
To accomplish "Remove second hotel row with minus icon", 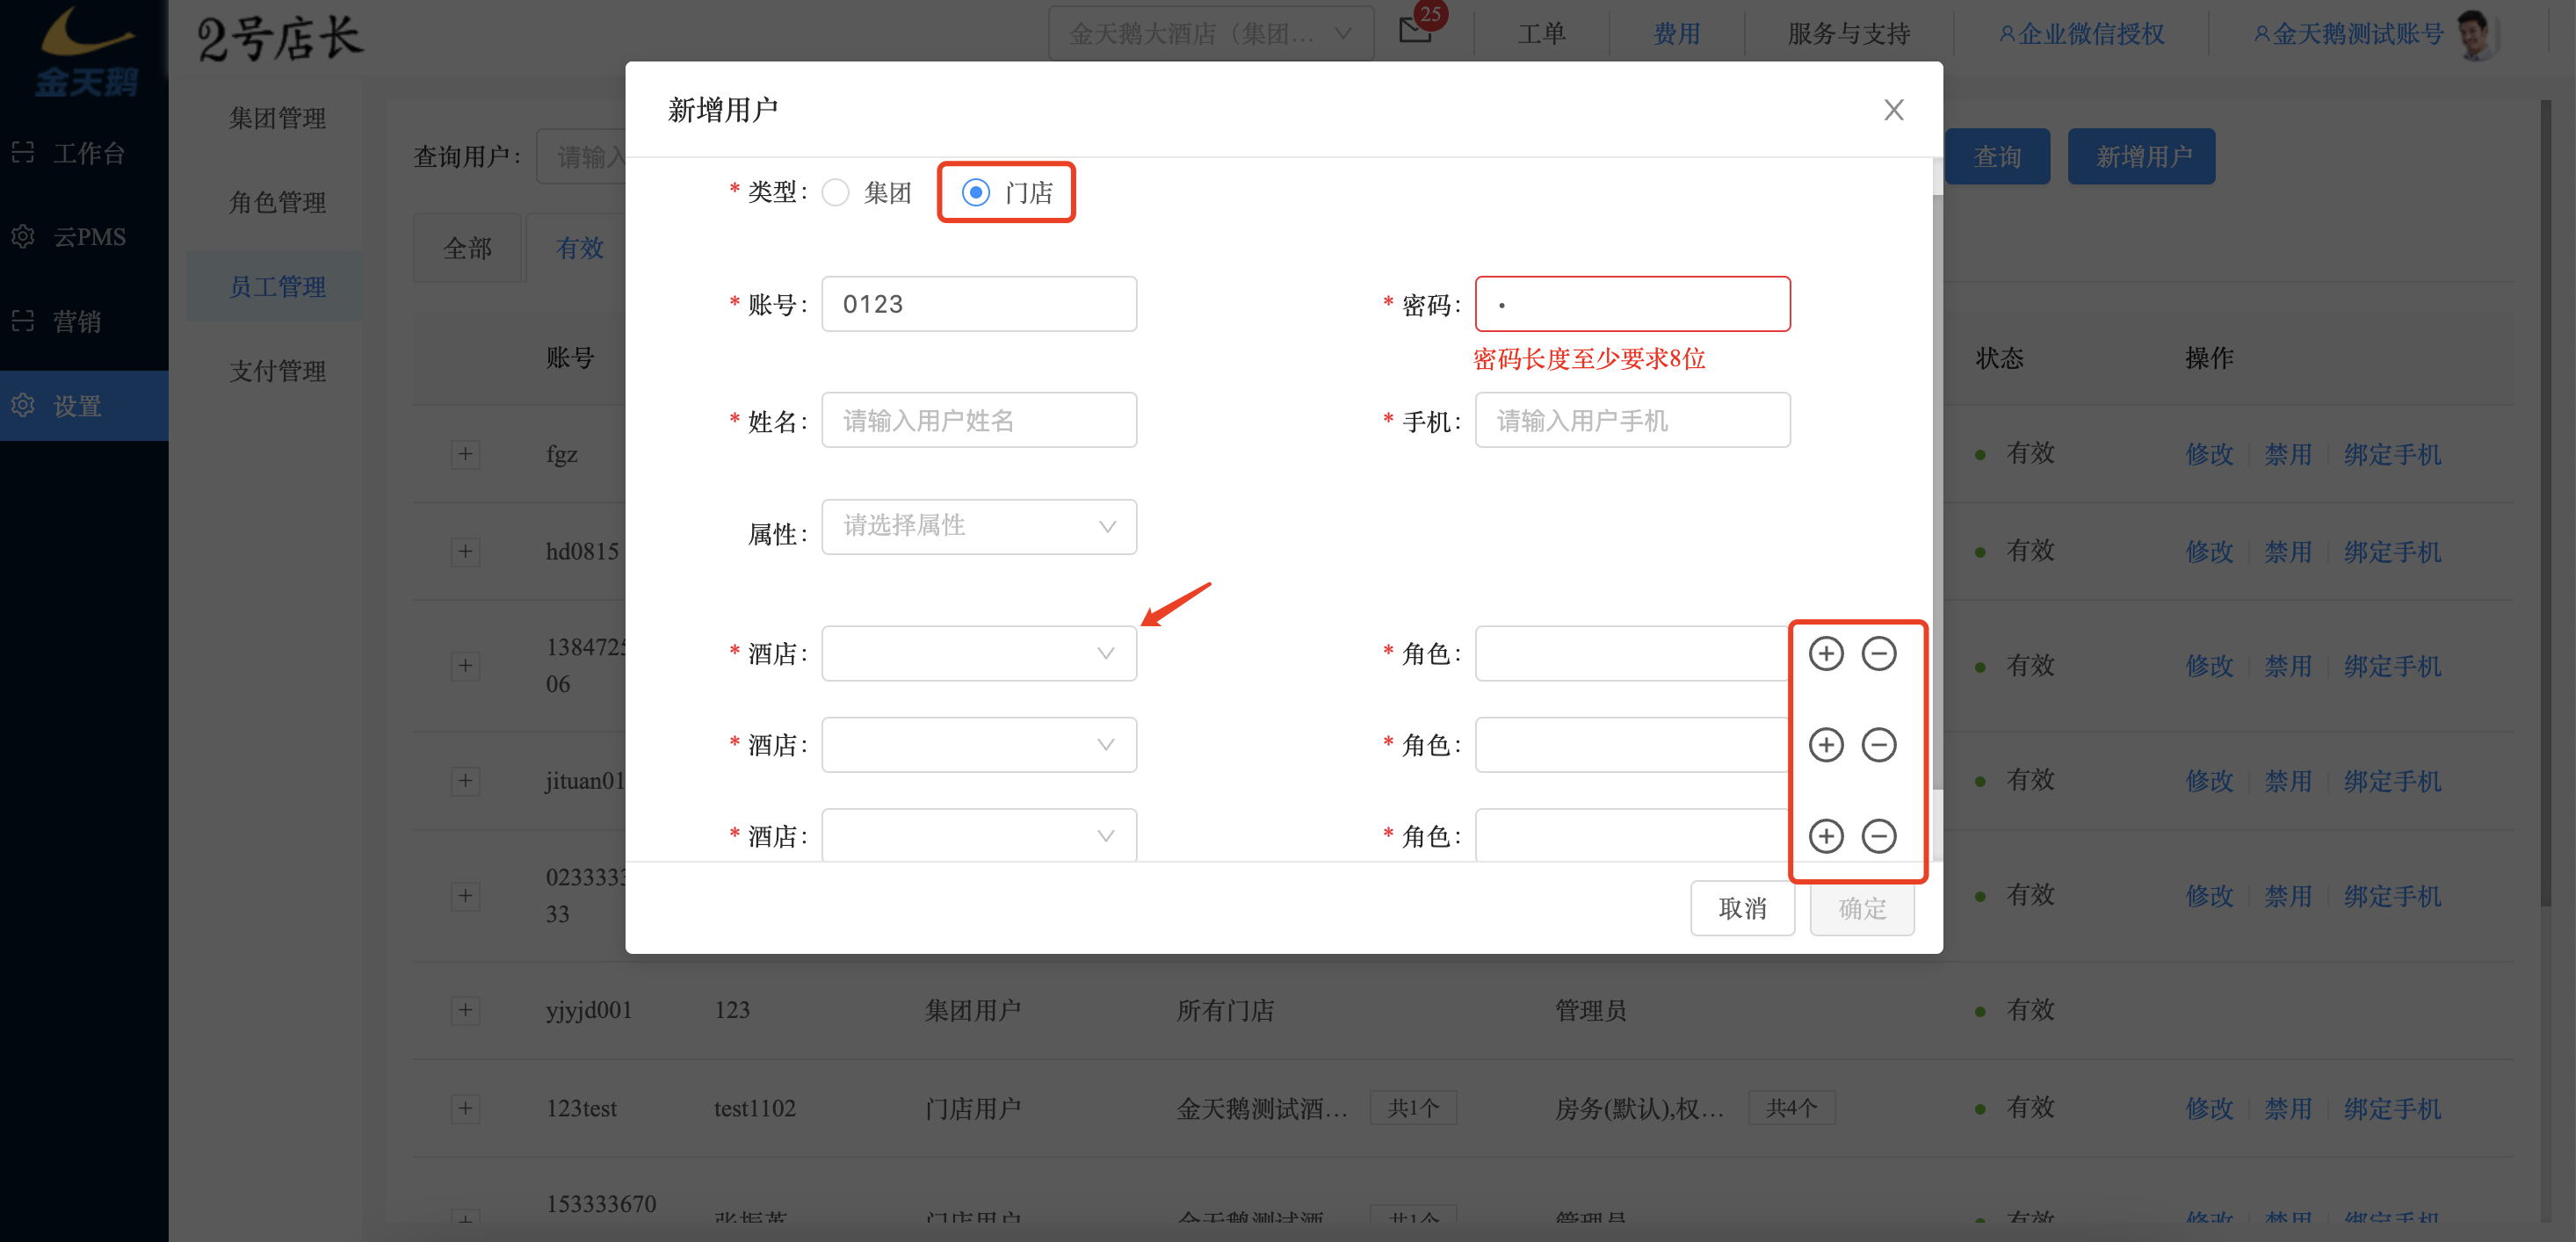I will 1879,744.
